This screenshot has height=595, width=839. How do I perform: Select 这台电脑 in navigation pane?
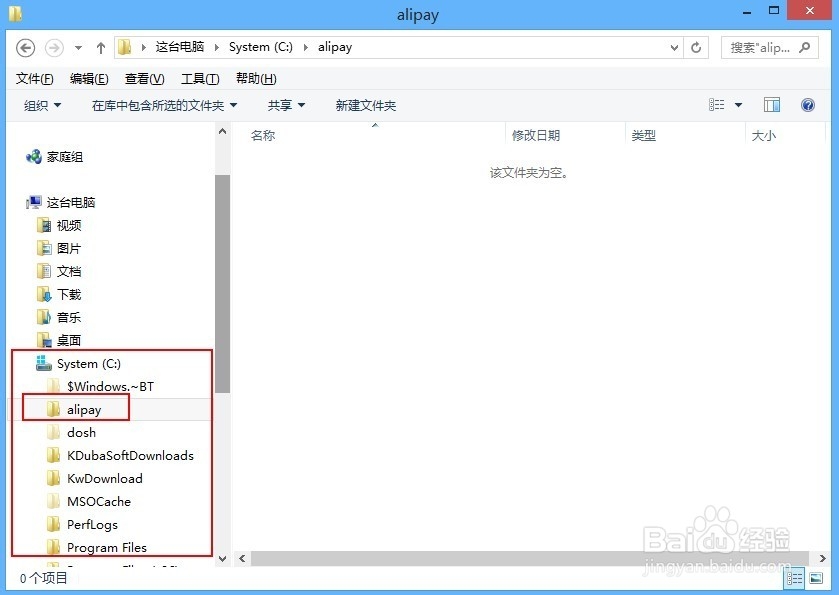pyautogui.click(x=60, y=202)
